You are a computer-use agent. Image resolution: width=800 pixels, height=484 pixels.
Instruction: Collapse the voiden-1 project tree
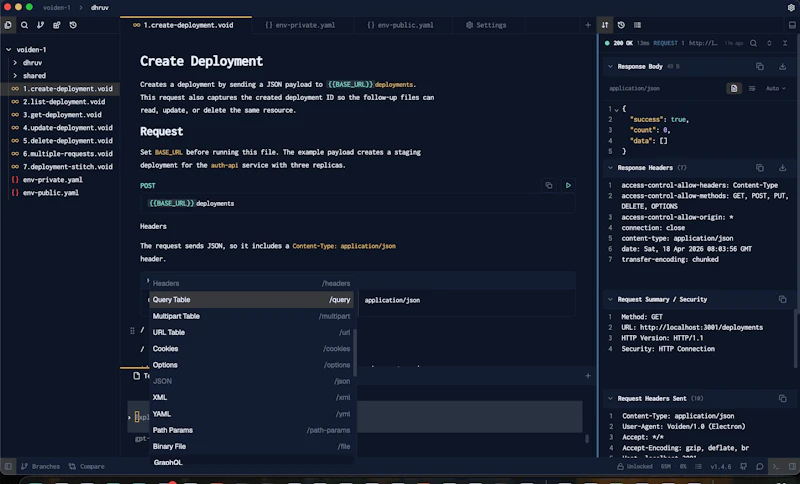click(9, 49)
